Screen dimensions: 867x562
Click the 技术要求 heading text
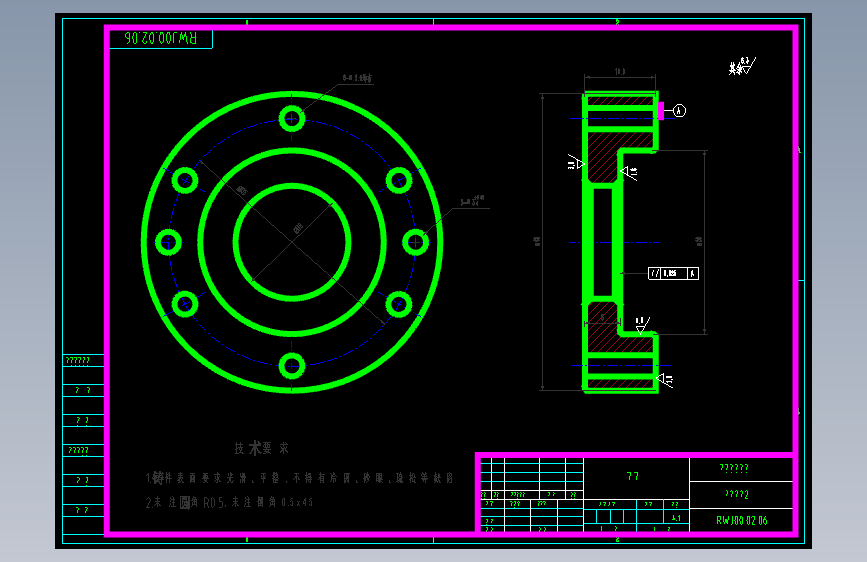262,448
